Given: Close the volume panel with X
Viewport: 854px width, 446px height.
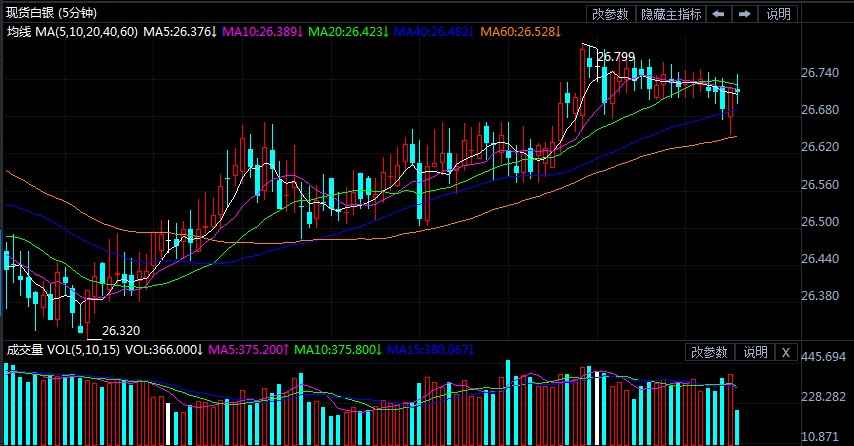Looking at the screenshot, I should pyautogui.click(x=785, y=352).
